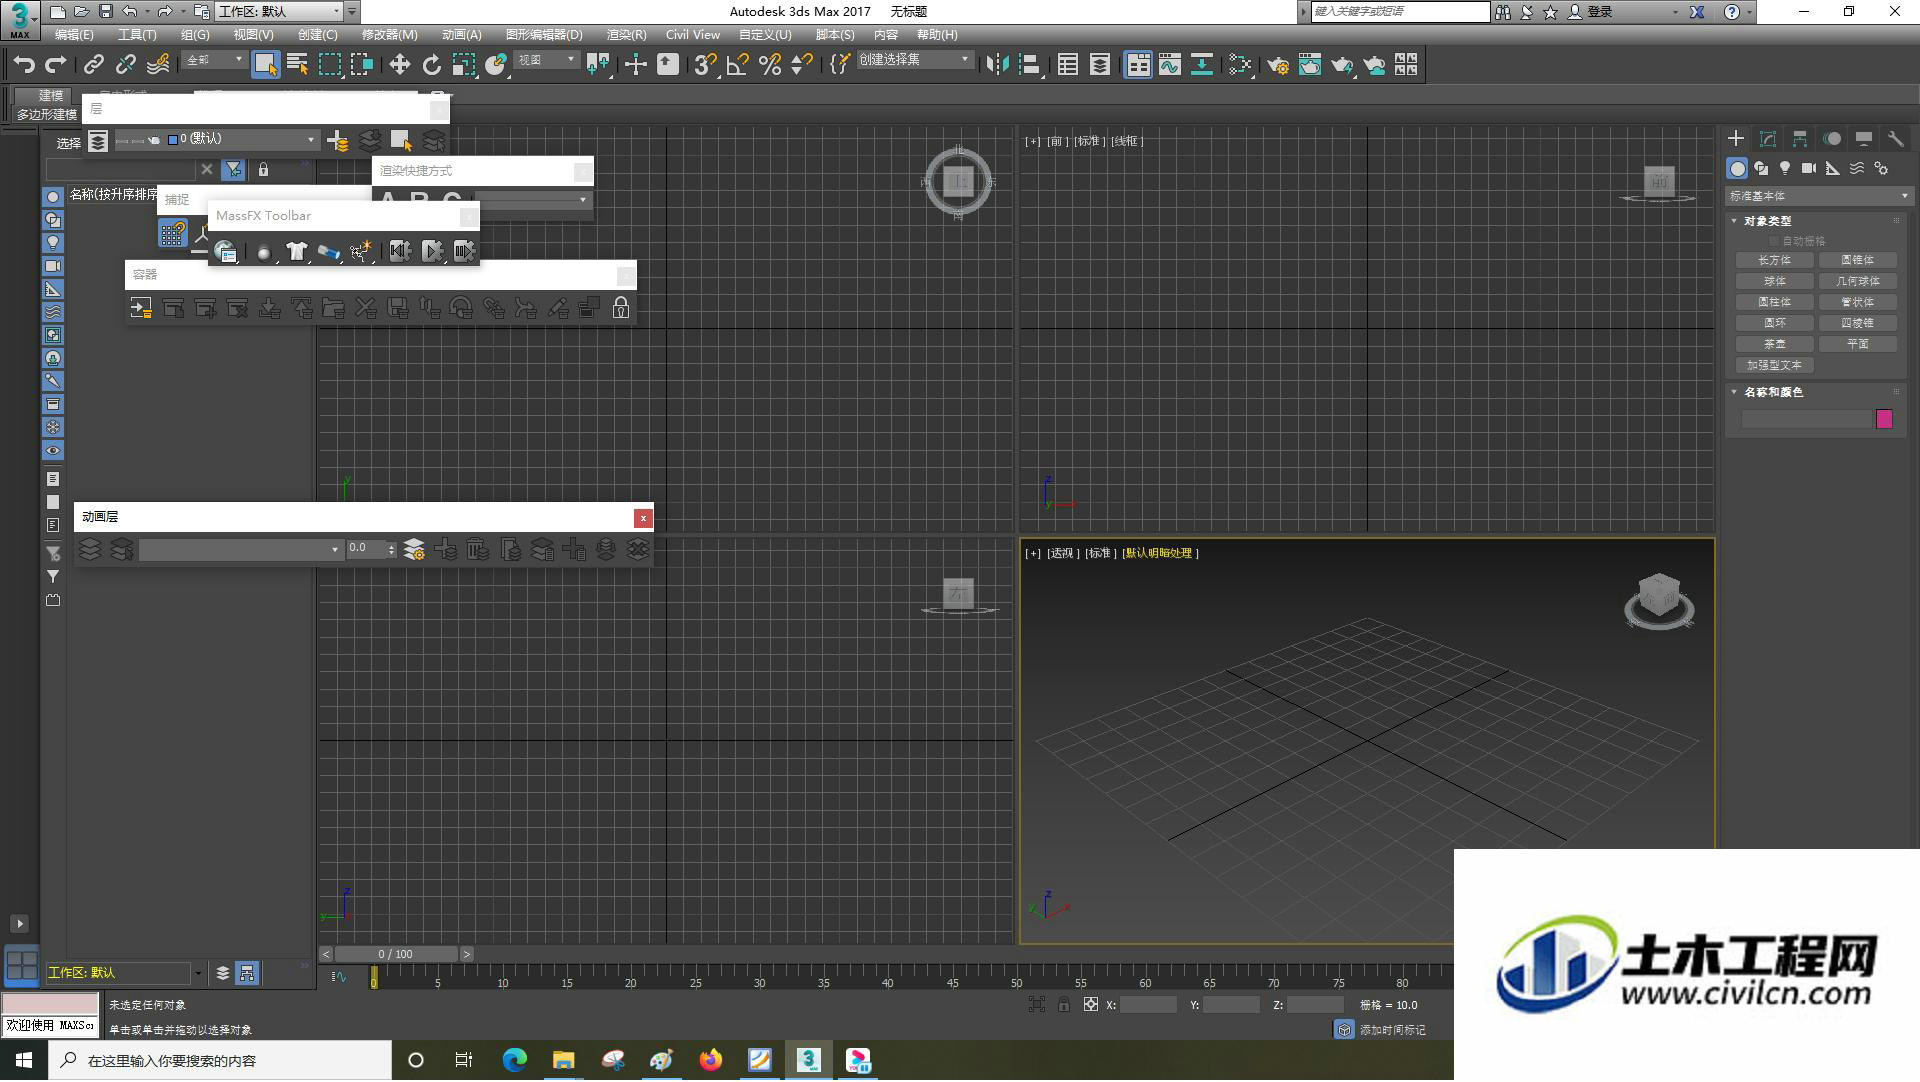Open the 渲染(R) menu
The image size is (1920, 1082).
pyautogui.click(x=626, y=35)
